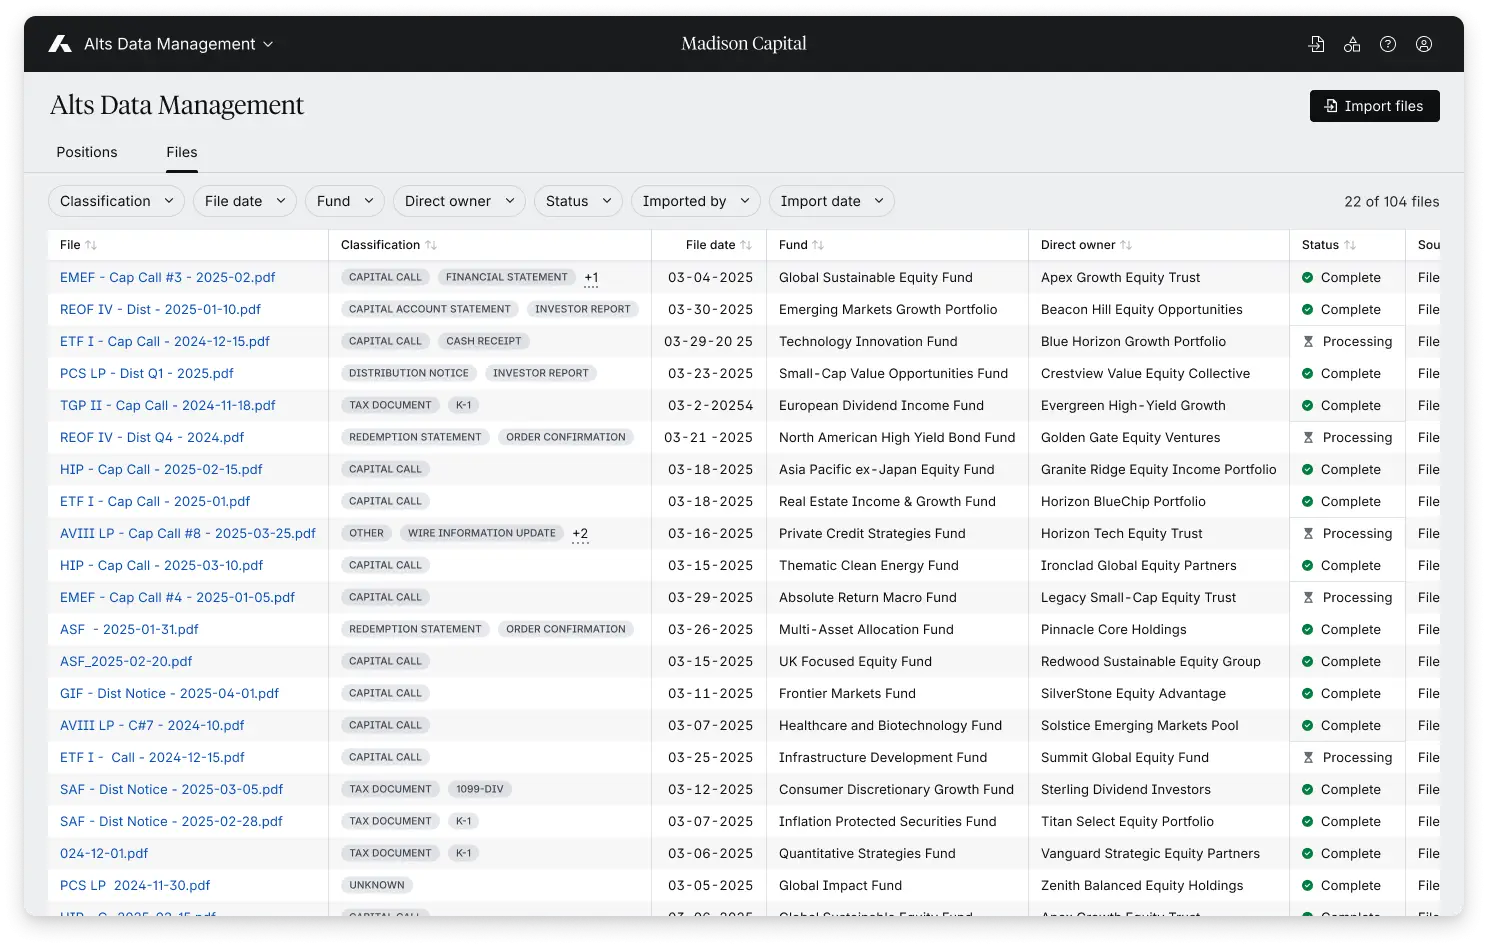The height and width of the screenshot is (948, 1488).
Task: Sort by the Status column arrows
Action: click(x=1350, y=245)
